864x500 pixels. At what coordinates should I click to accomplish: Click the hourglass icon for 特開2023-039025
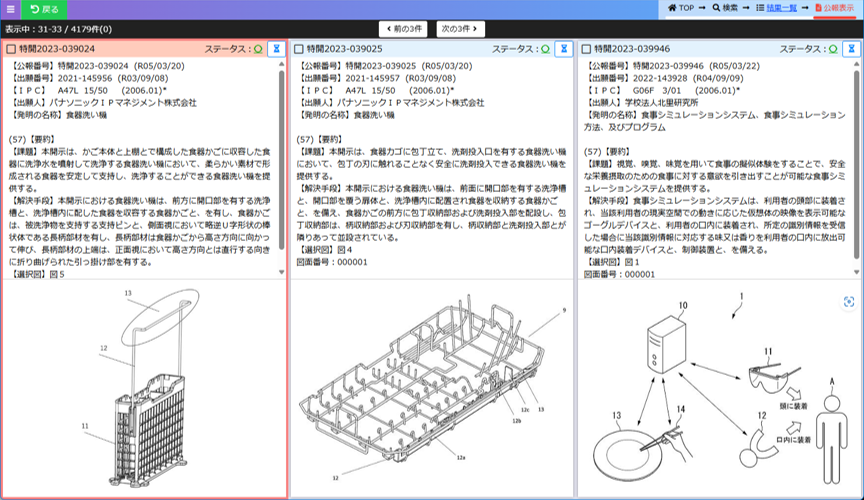pos(564,49)
